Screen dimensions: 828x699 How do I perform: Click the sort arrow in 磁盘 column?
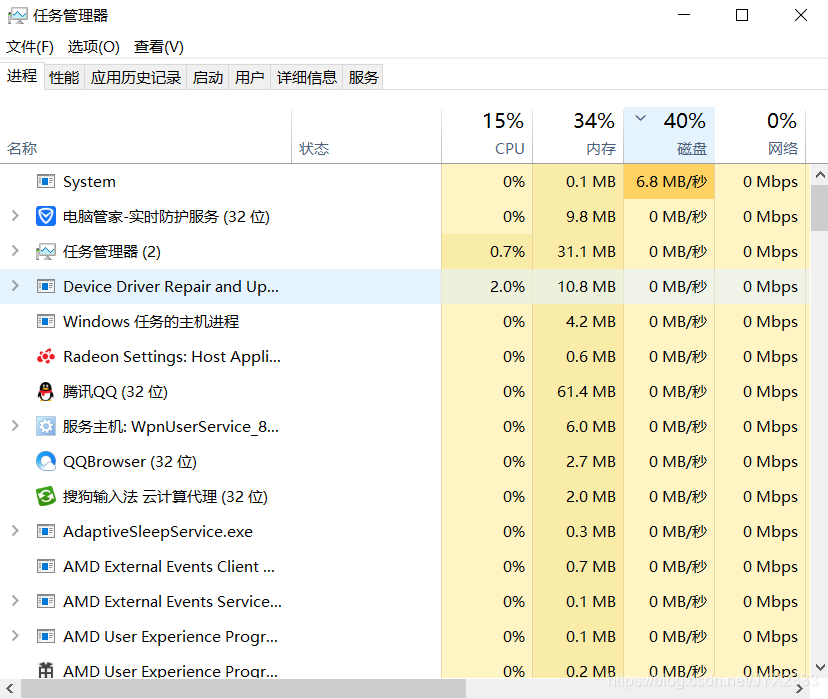click(641, 118)
